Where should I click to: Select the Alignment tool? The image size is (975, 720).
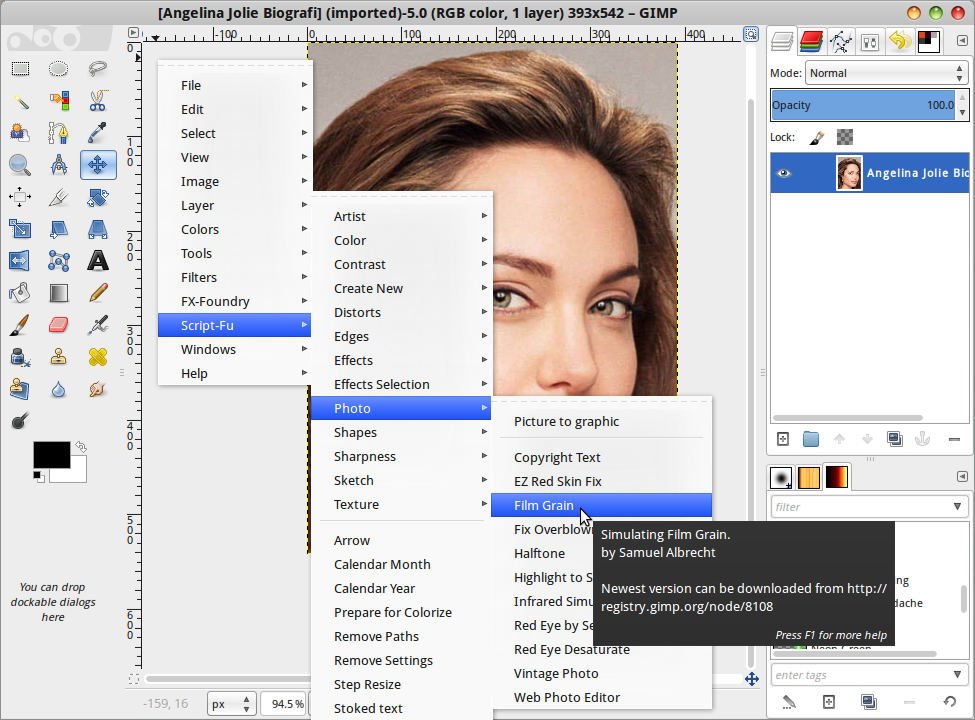click(20, 197)
